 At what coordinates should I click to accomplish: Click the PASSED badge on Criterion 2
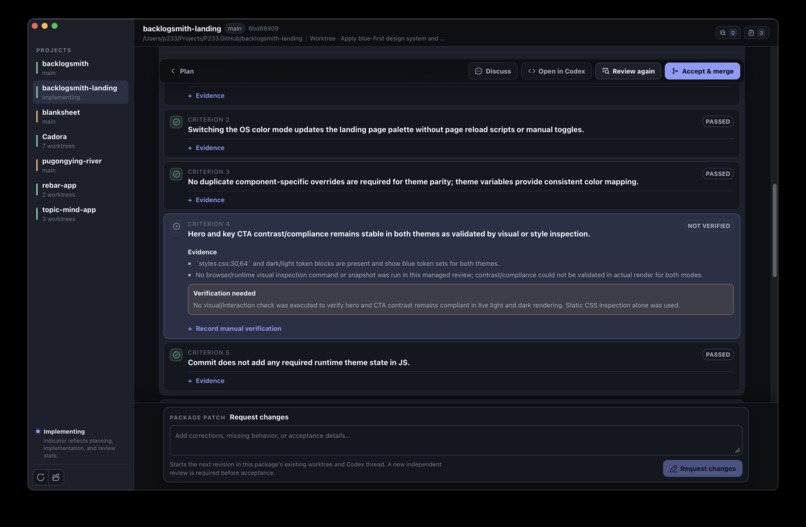(717, 122)
